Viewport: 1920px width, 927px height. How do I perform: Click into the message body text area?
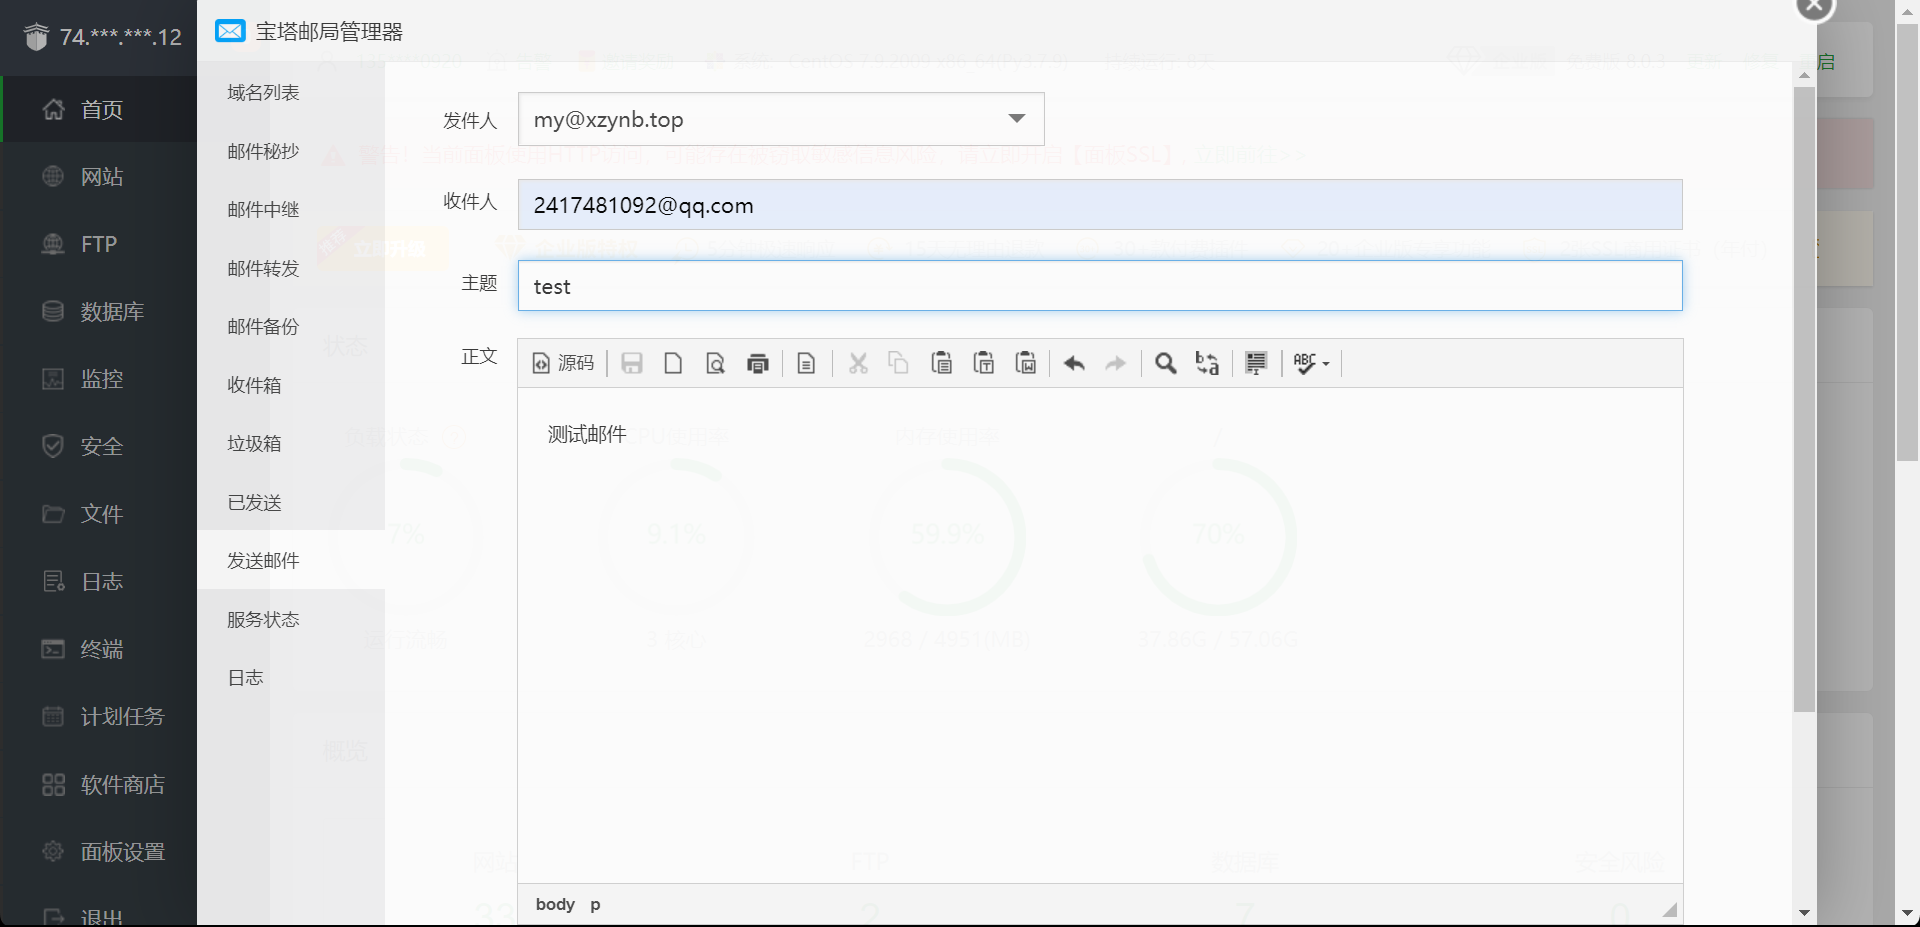(1100, 635)
